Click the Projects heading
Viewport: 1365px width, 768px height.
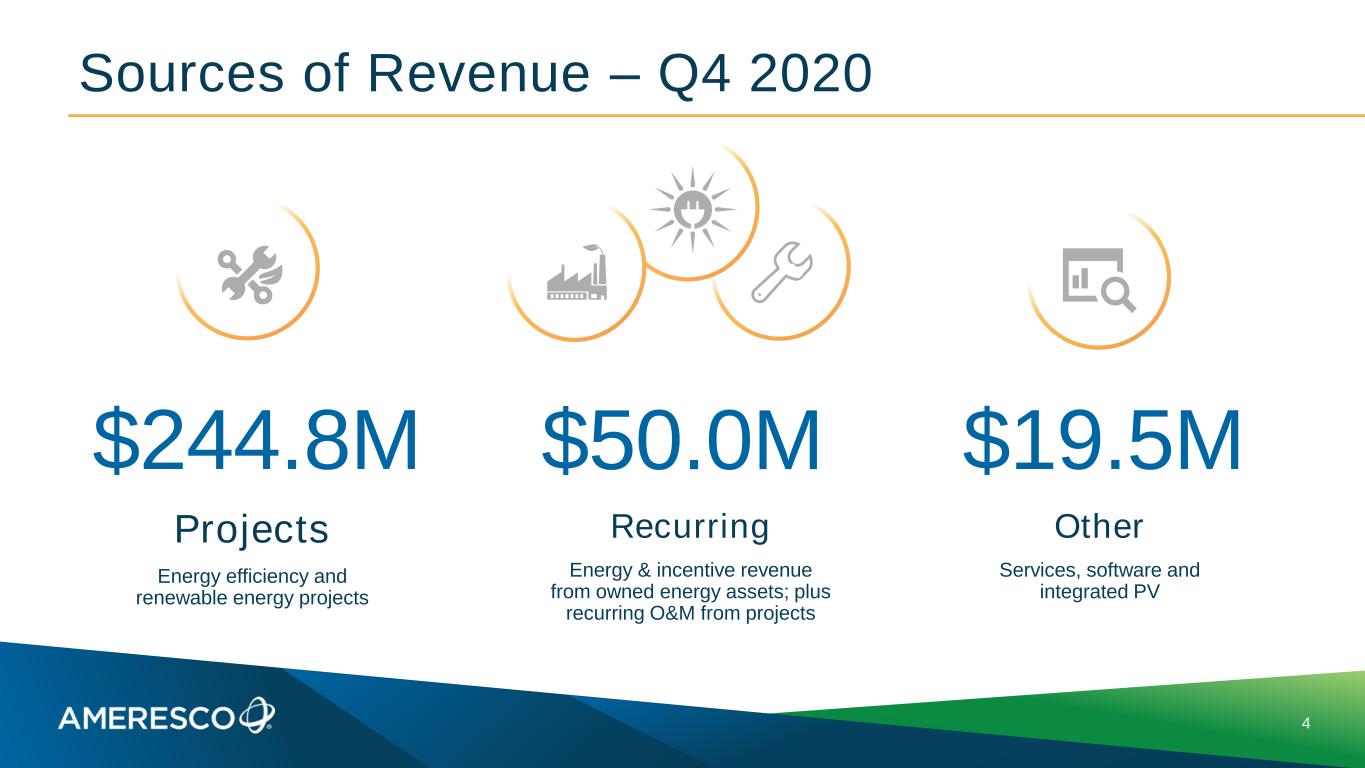(x=252, y=529)
